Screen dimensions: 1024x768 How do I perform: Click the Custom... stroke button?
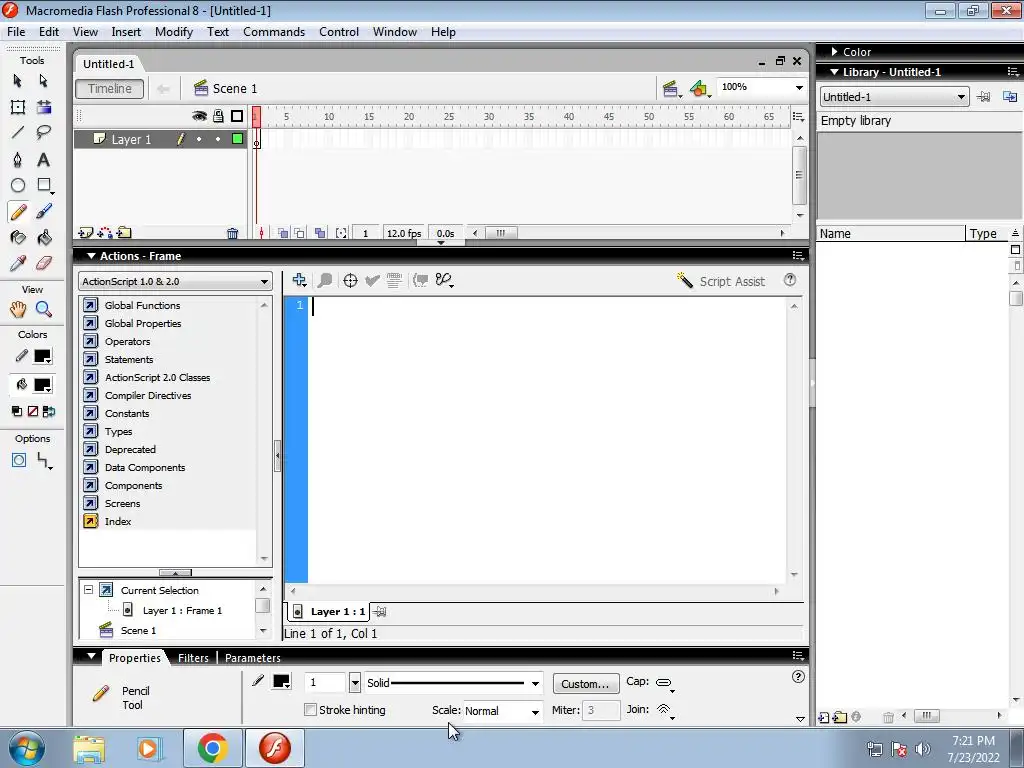586,684
